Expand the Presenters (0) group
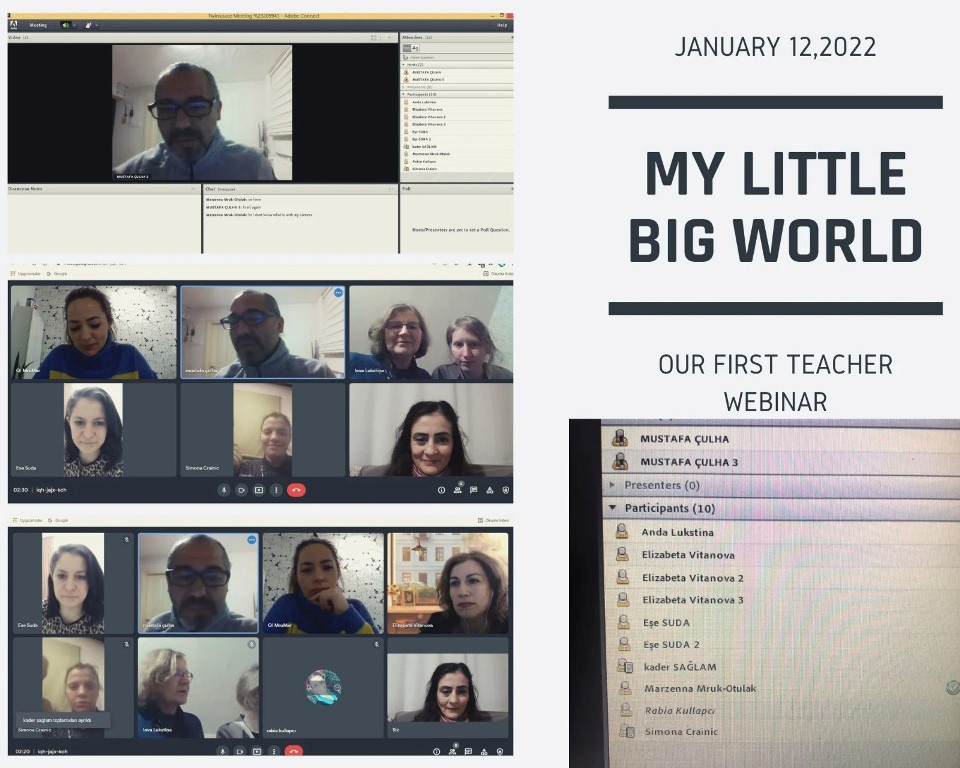 tap(612, 485)
